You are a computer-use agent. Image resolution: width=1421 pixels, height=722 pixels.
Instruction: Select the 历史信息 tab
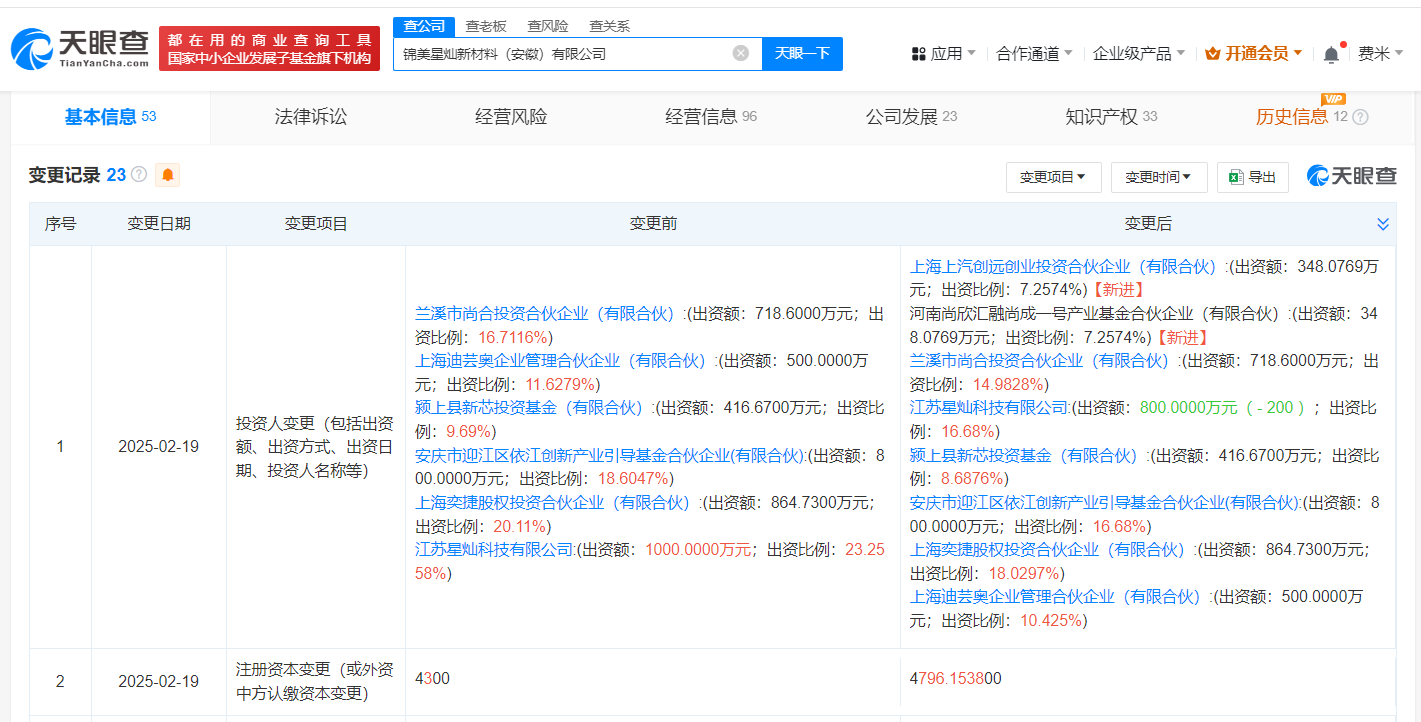point(1292,117)
